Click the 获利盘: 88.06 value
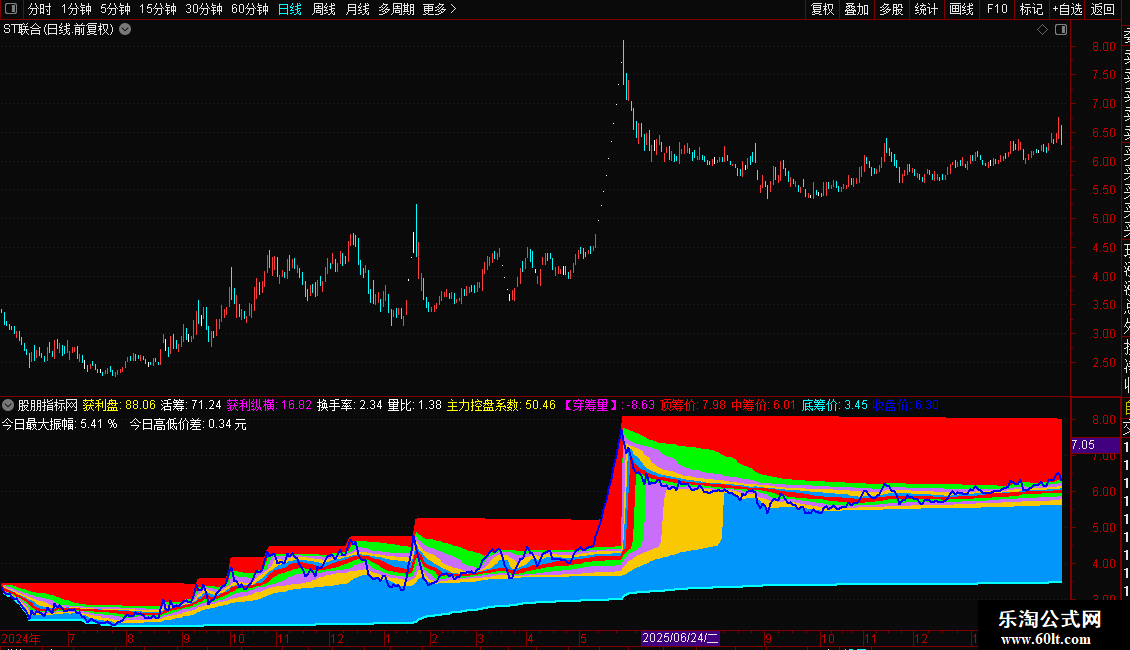Screen dimensions: 1130x650 [x=119, y=405]
